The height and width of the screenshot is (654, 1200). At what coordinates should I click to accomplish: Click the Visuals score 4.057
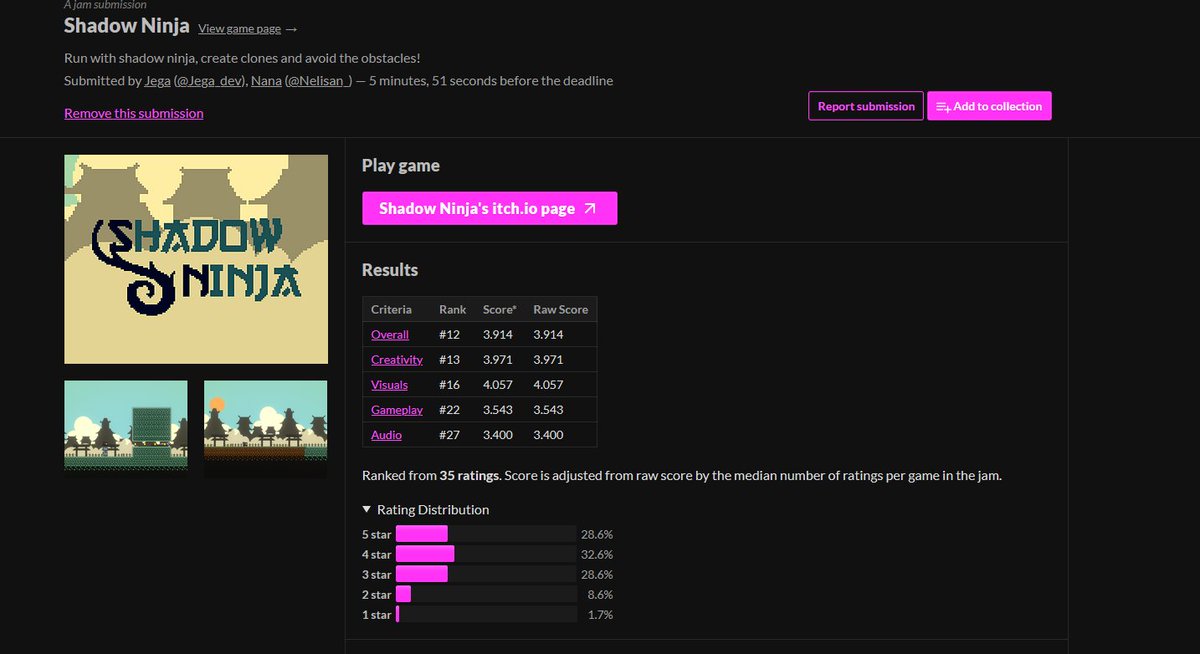point(498,385)
